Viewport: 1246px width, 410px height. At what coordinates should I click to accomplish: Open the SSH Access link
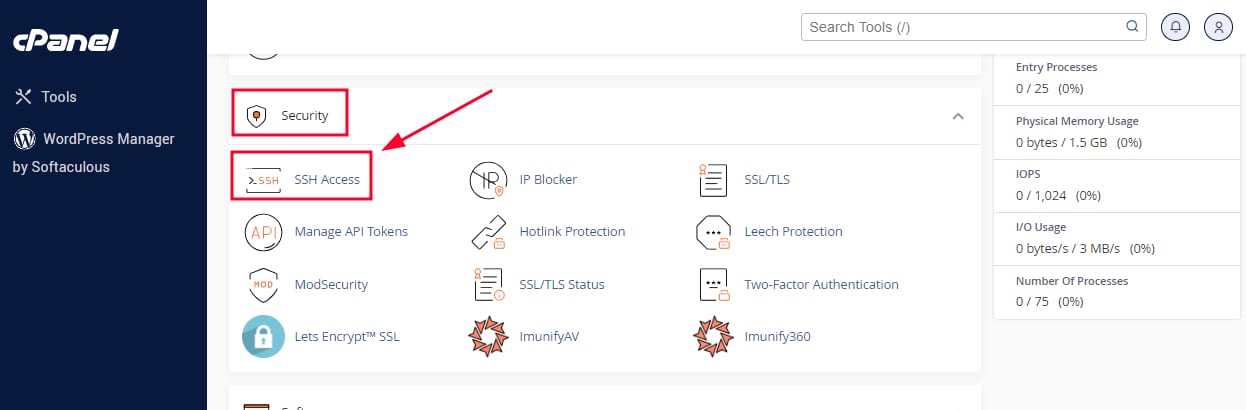click(x=327, y=180)
